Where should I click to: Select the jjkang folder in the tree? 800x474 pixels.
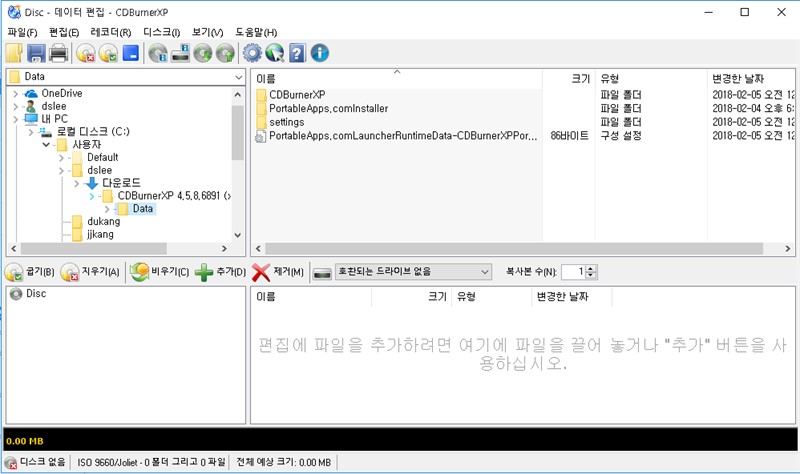[x=100, y=234]
